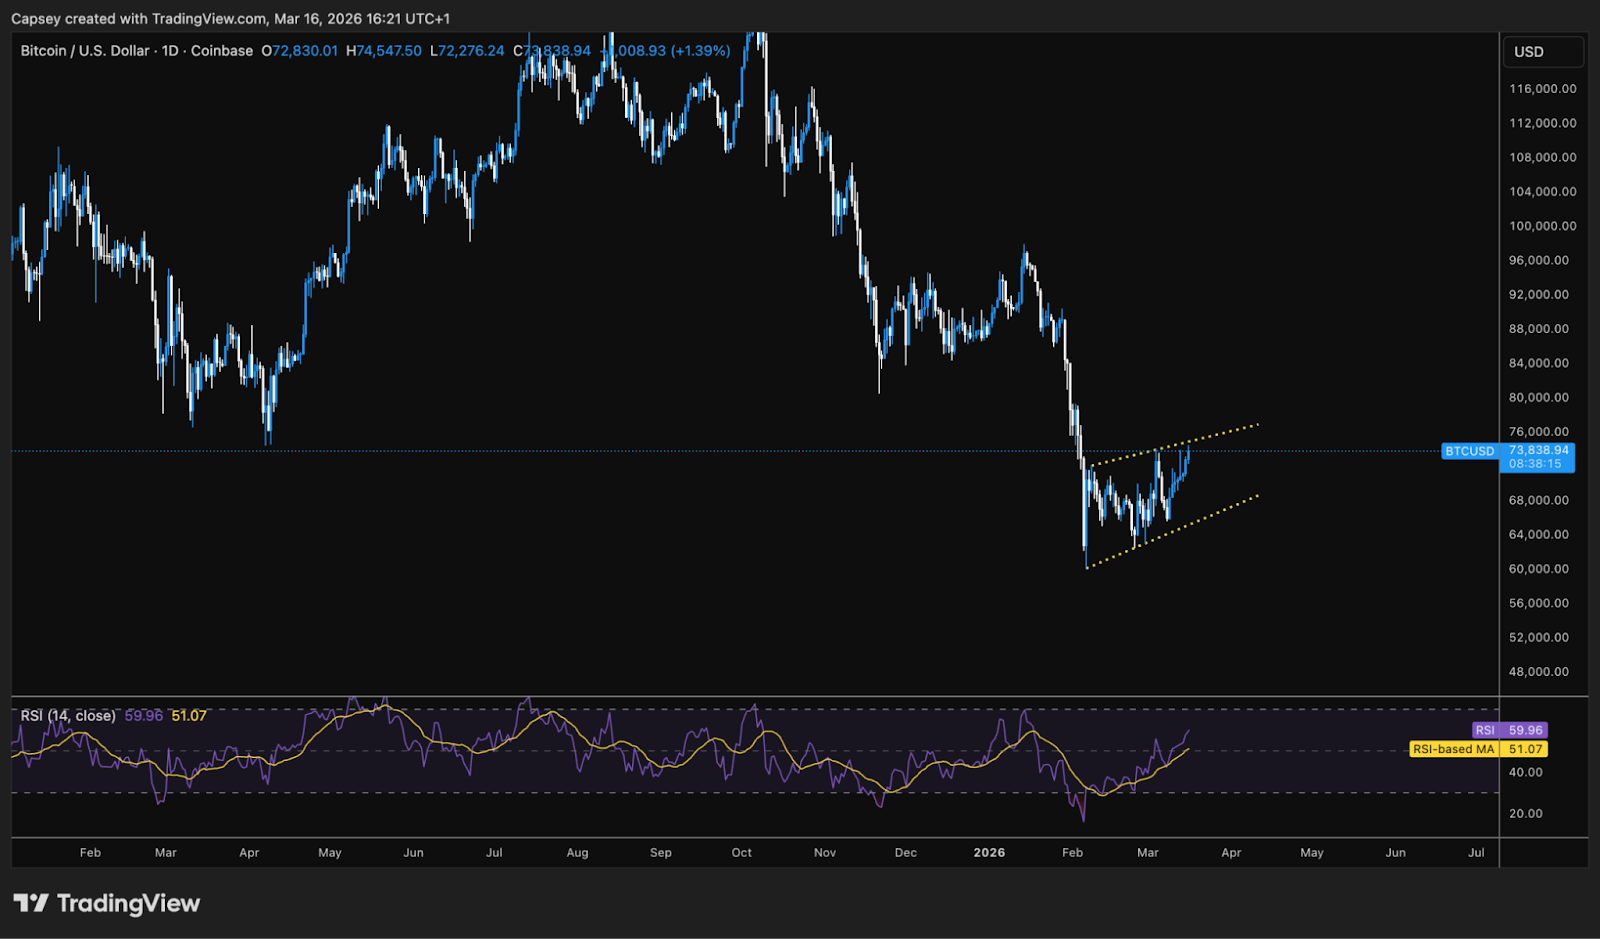Click the USD currency button above the price scale

1542,50
